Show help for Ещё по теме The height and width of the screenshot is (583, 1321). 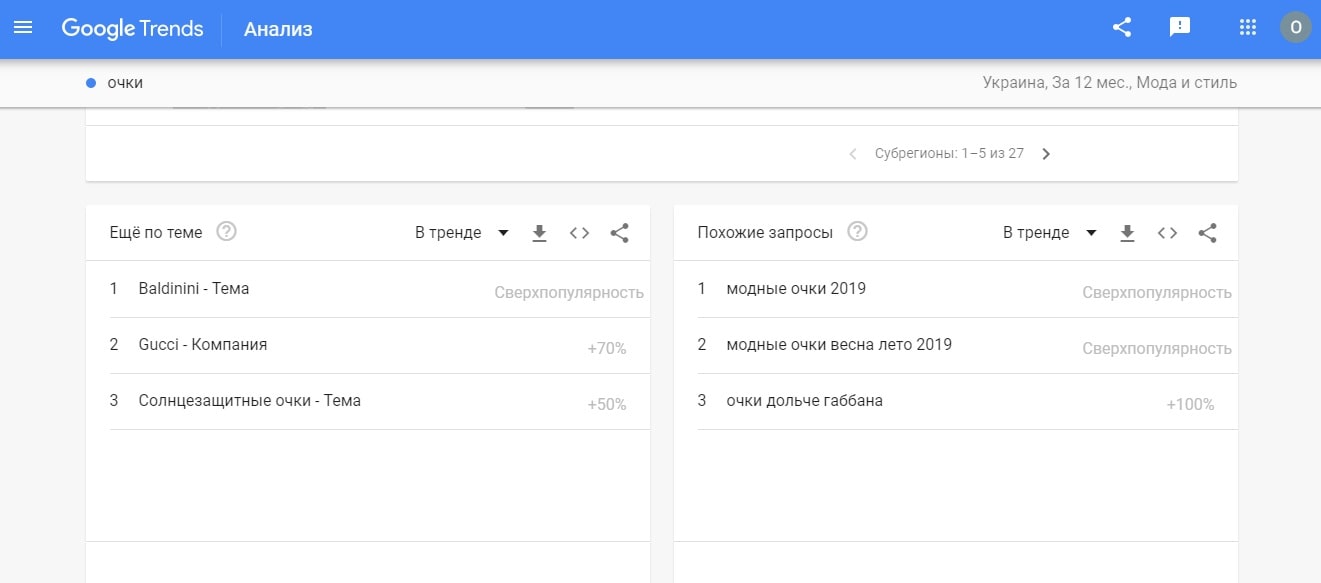pos(227,232)
